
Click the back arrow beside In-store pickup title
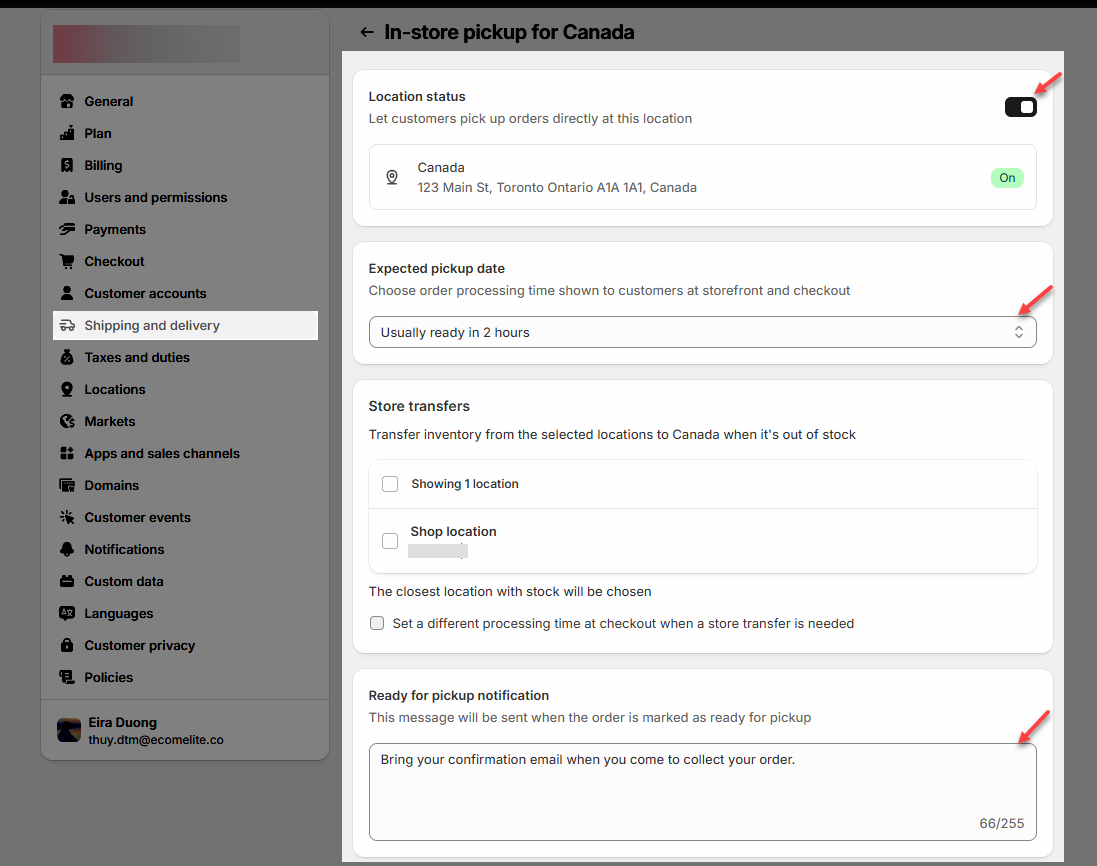(x=368, y=32)
